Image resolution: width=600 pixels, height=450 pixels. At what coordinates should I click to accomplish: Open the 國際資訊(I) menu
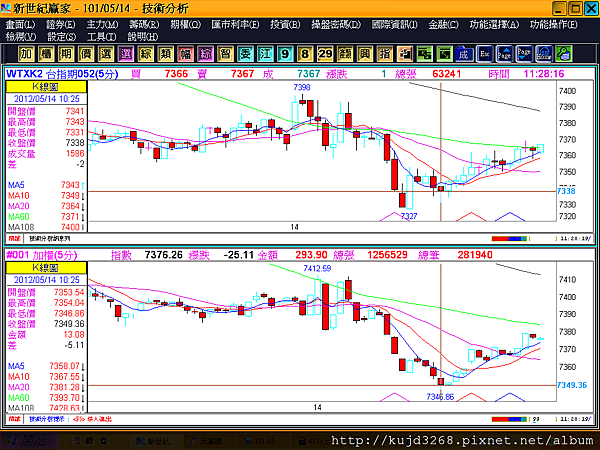[x=395, y=24]
